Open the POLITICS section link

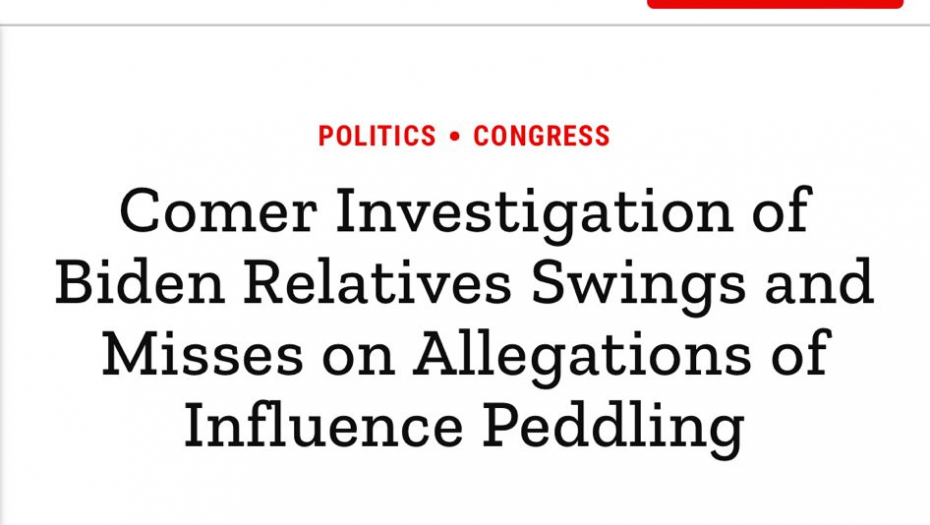pos(377,136)
